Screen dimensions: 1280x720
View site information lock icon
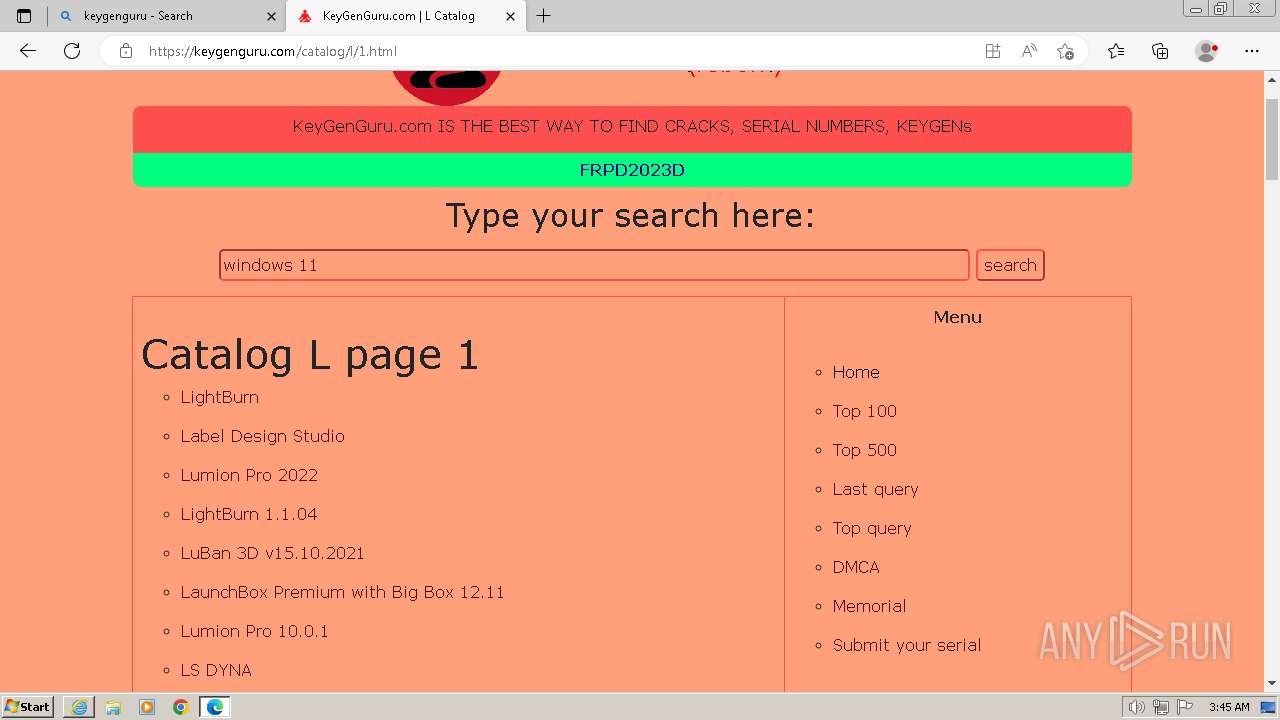[126, 51]
